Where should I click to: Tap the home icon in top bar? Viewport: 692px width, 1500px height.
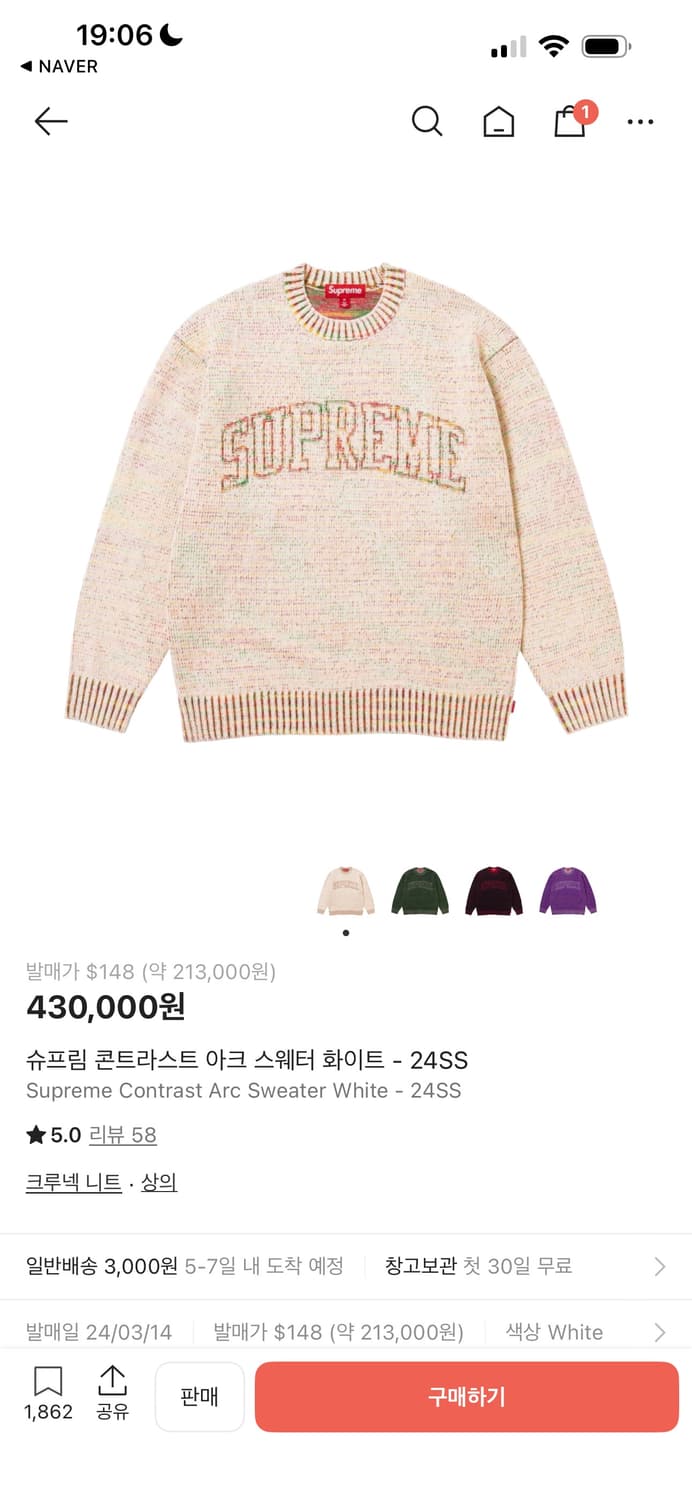pos(498,122)
